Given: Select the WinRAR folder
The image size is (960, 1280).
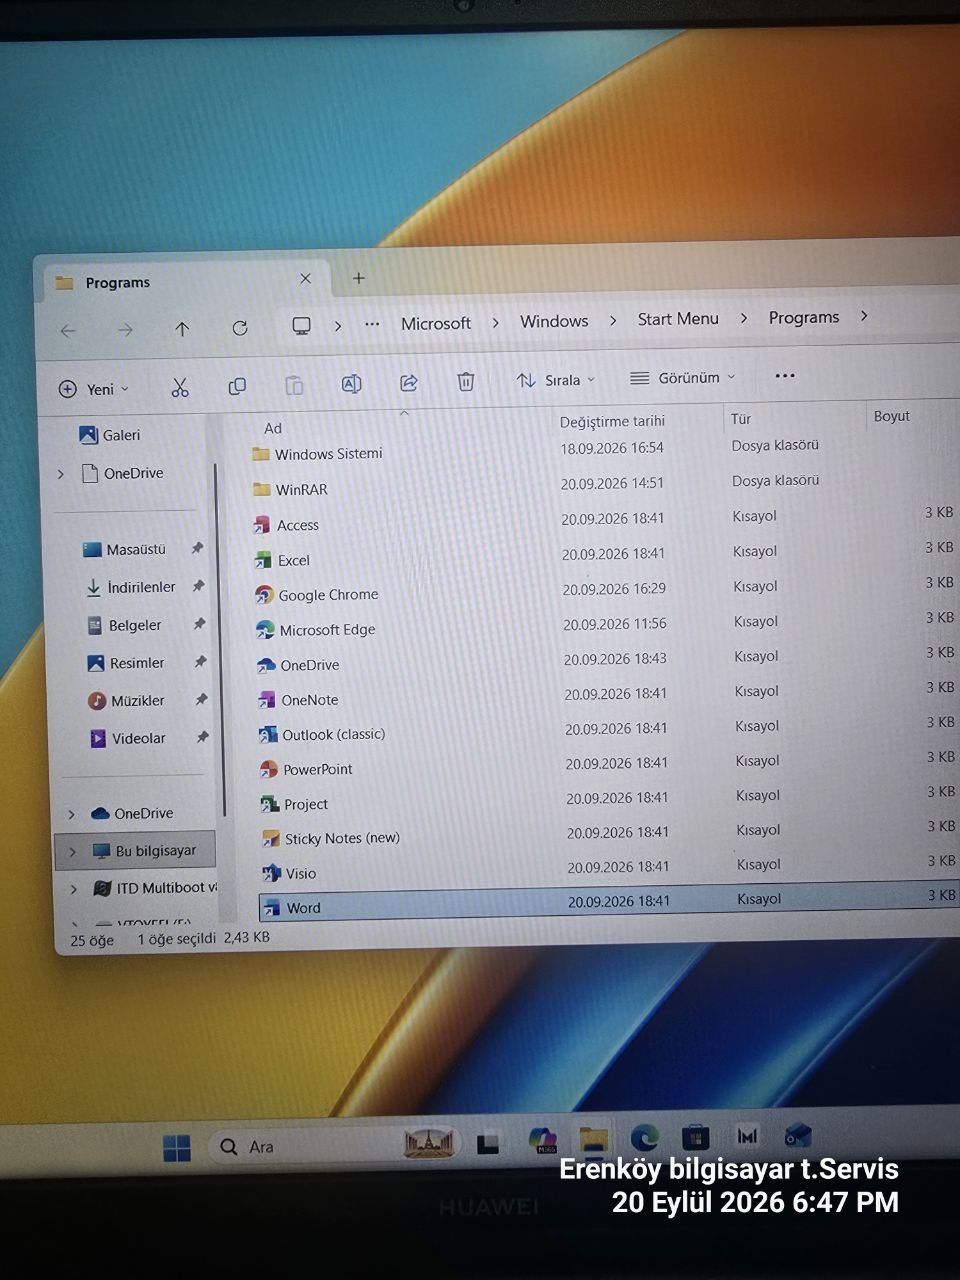Looking at the screenshot, I should pos(290,489).
